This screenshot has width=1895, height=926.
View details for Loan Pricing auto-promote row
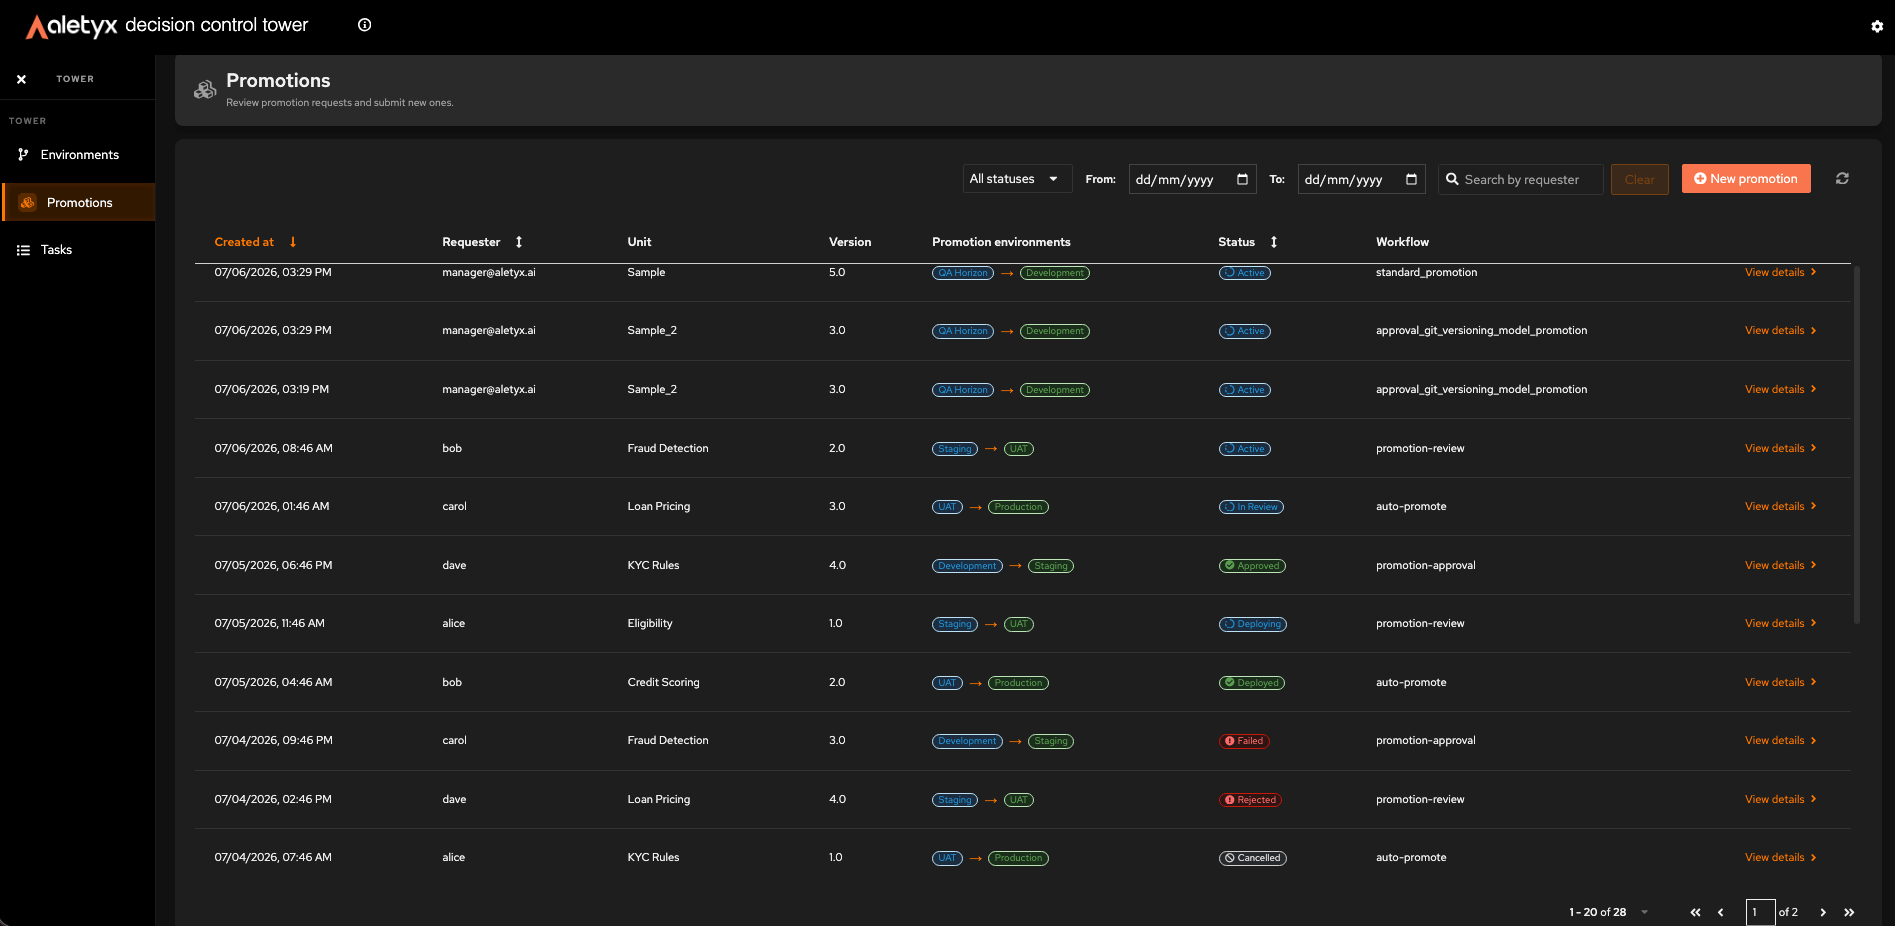[1780, 506]
